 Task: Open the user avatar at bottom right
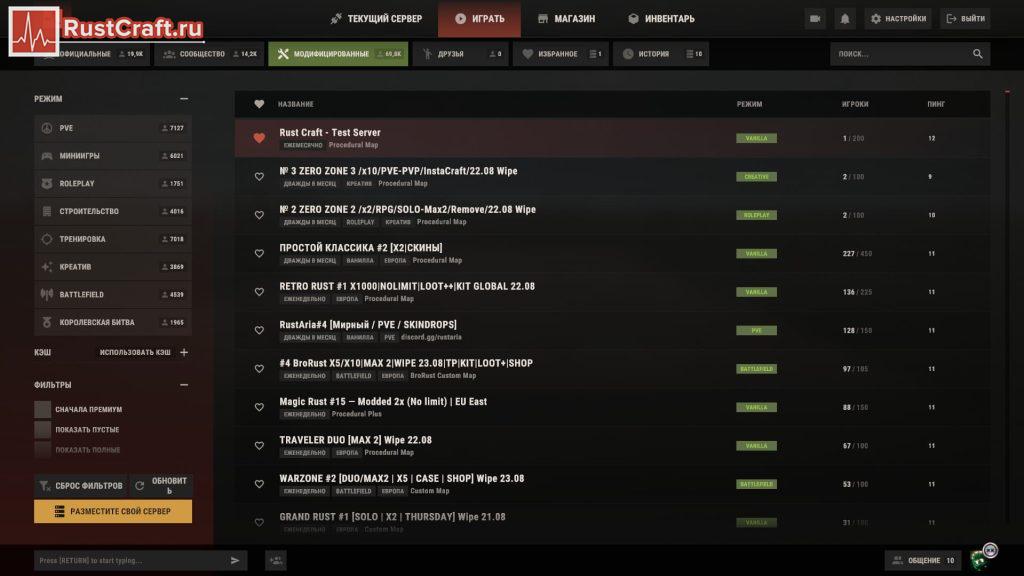click(x=983, y=557)
